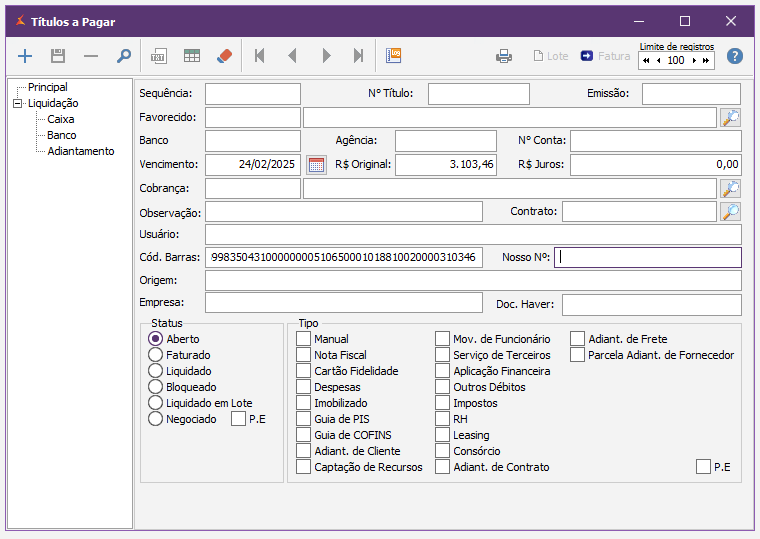This screenshot has height=539, width=760.
Task: Click the printer icon
Action: (x=504, y=56)
